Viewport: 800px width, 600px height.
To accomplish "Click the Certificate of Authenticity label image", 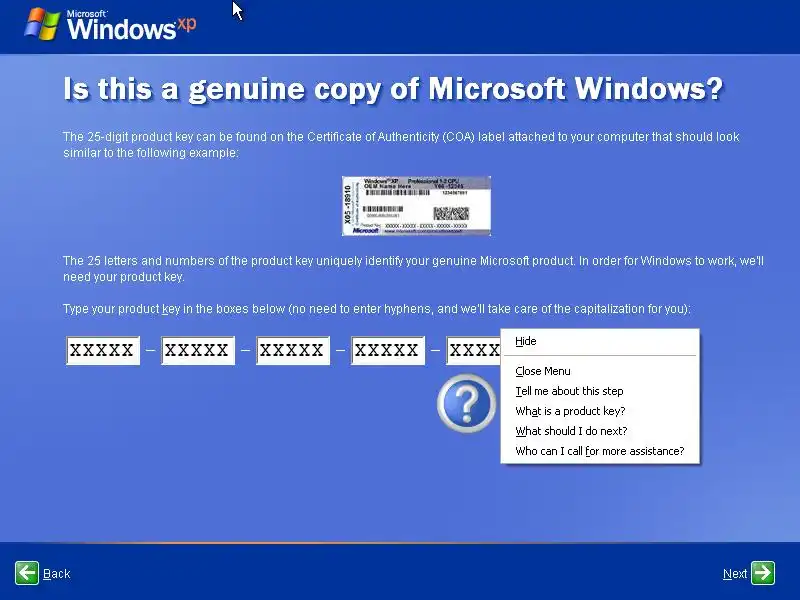I will 416,206.
